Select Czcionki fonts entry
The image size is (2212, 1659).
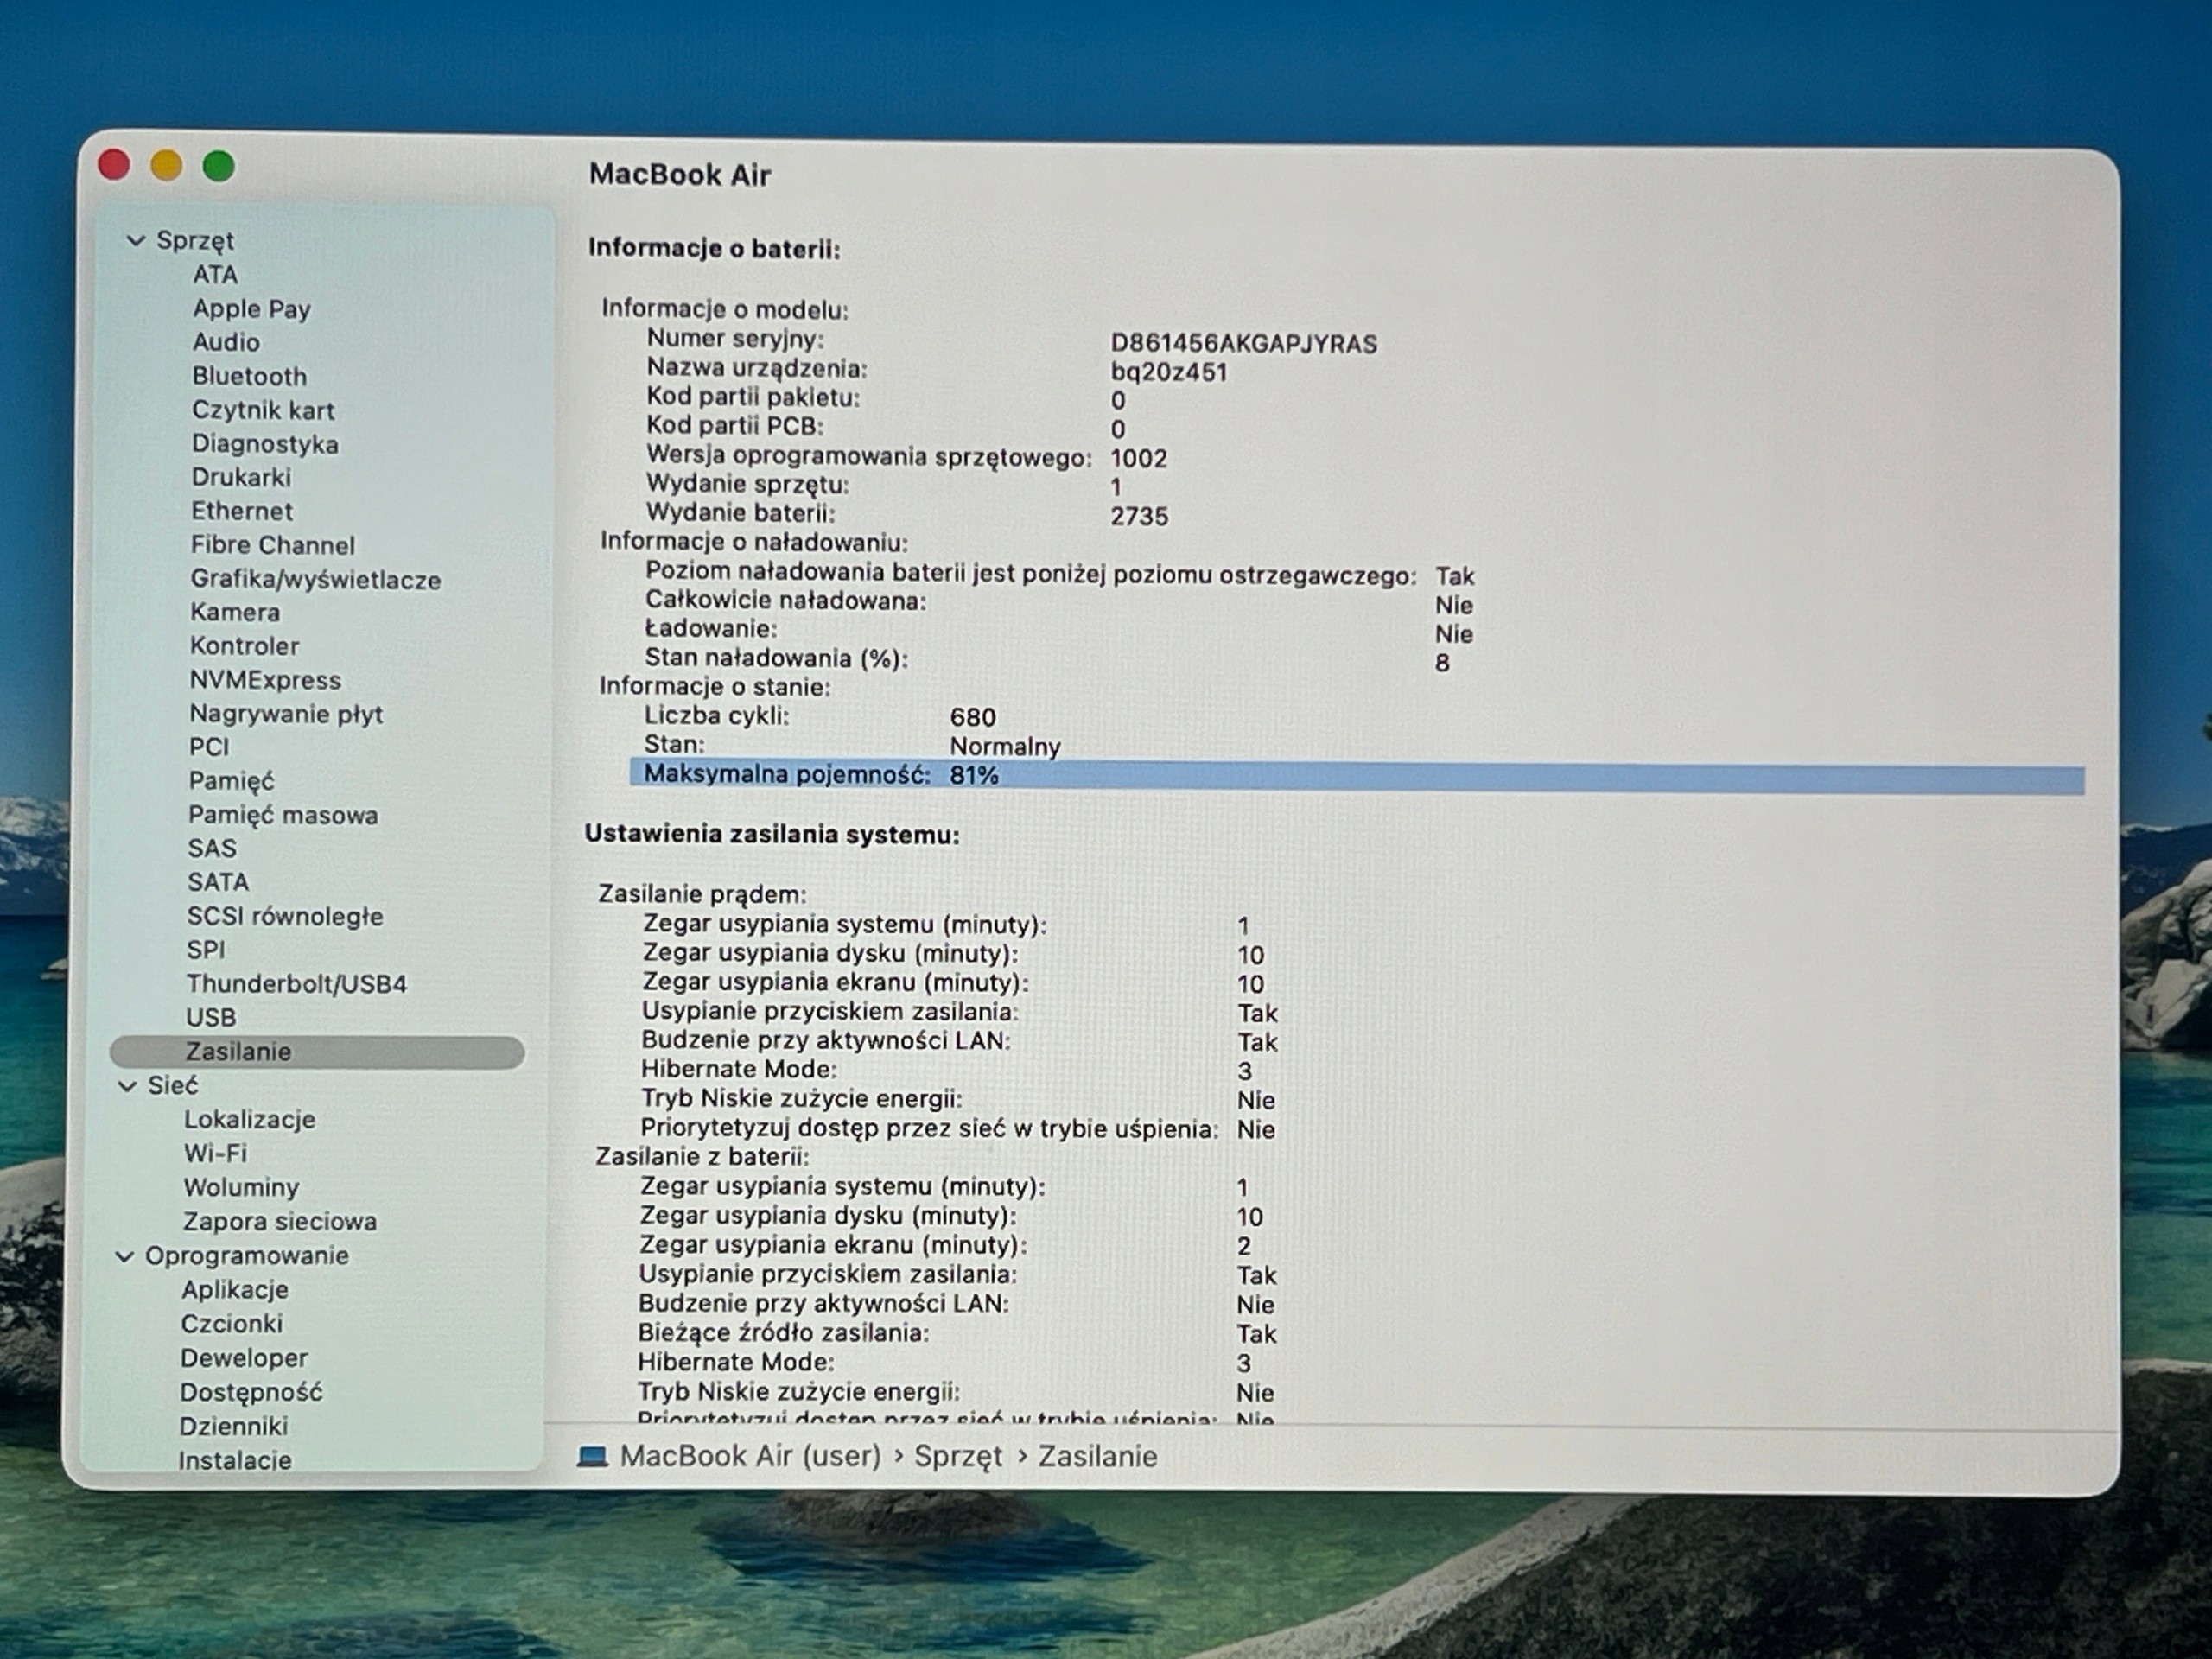pos(232,1324)
